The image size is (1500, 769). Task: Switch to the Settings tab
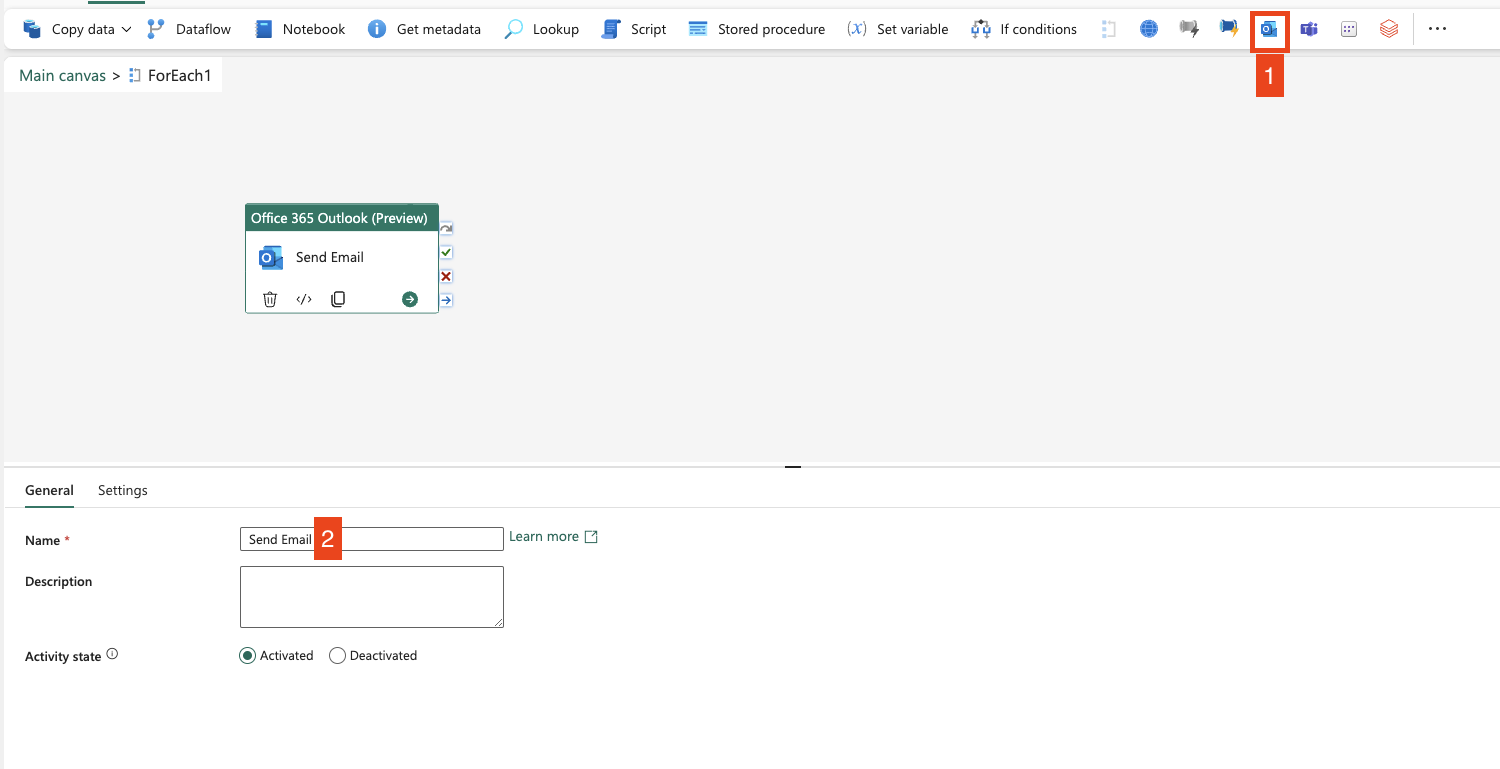(123, 490)
